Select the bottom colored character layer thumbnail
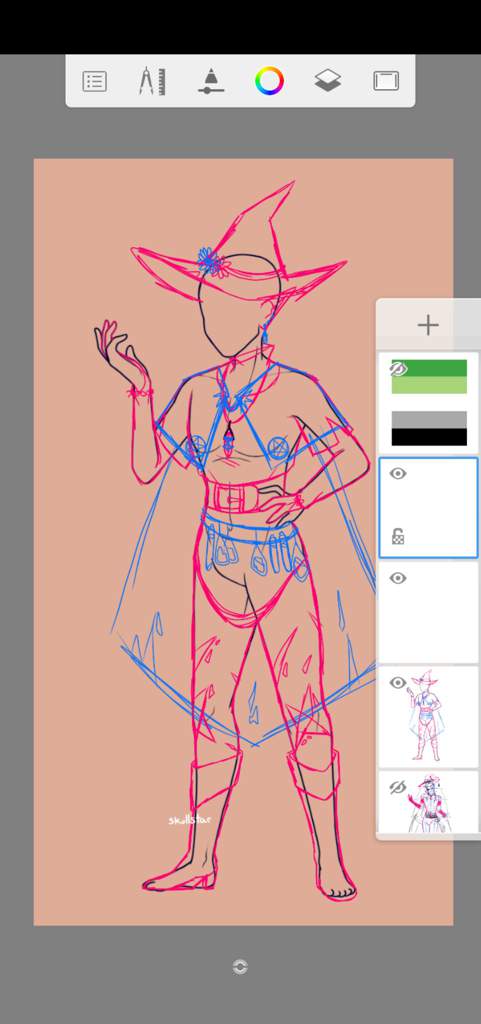Image resolution: width=481 pixels, height=1024 pixels. [429, 802]
